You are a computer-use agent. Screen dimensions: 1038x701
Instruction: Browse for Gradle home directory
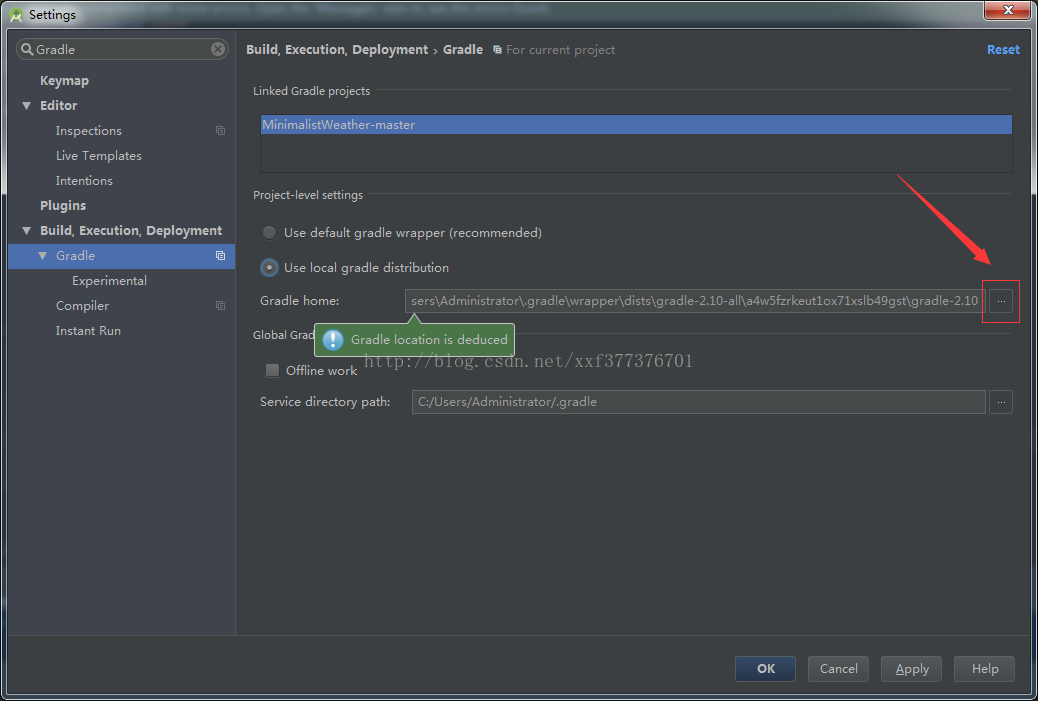1001,301
